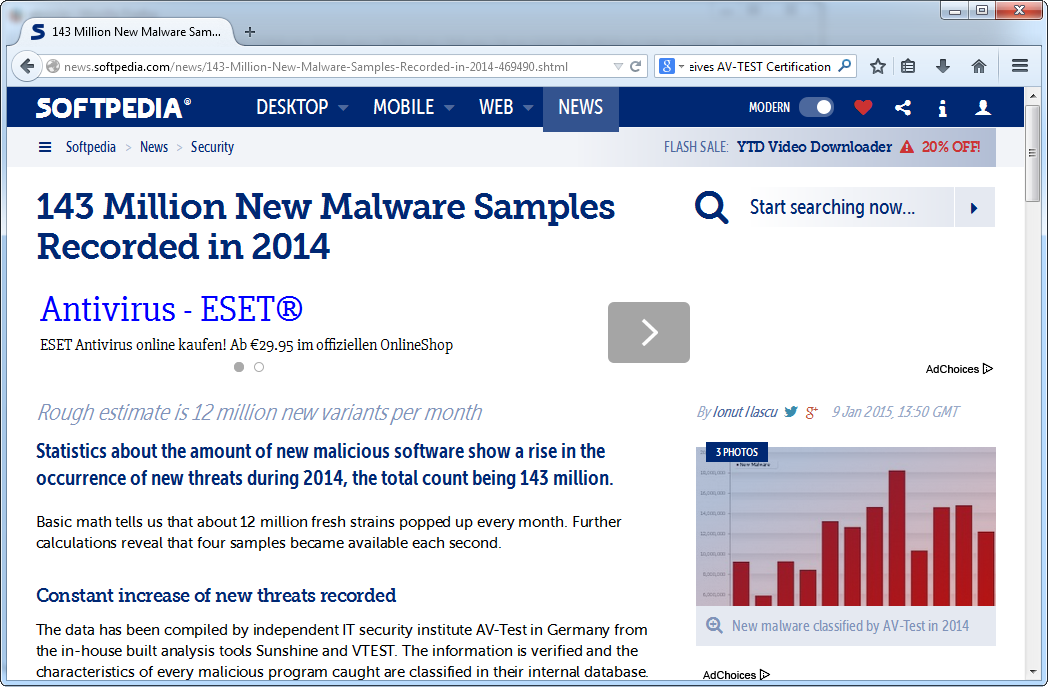Viewport: 1048px width, 687px height.
Task: Click the heart favorites icon in header
Action: (x=863, y=108)
